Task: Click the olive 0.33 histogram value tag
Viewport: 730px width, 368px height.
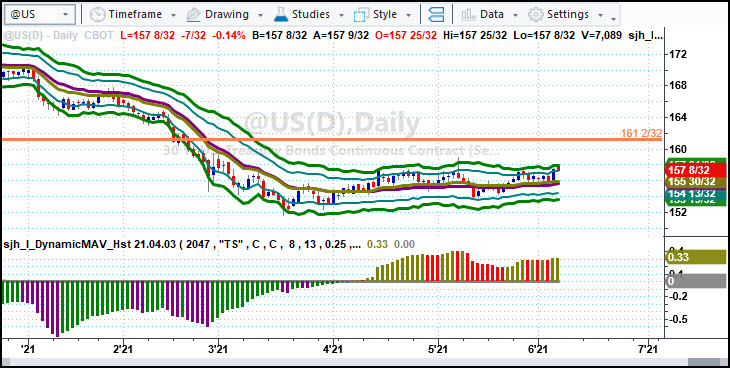Action: 696,257
